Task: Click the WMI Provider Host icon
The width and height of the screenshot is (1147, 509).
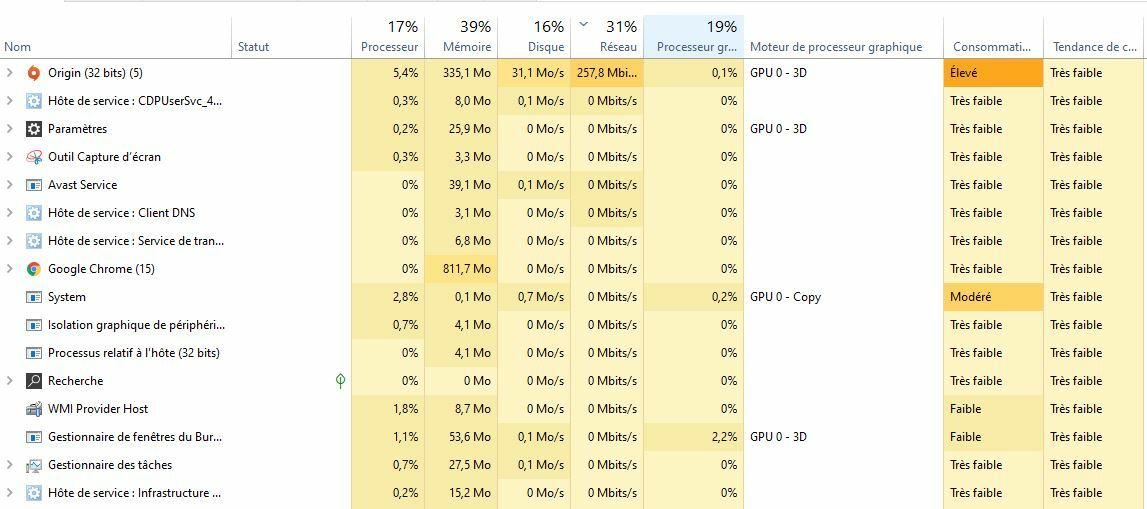Action: pyautogui.click(x=33, y=409)
